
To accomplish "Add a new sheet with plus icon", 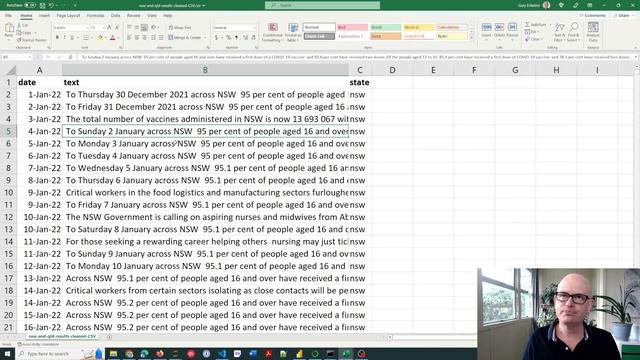I will point(109,337).
